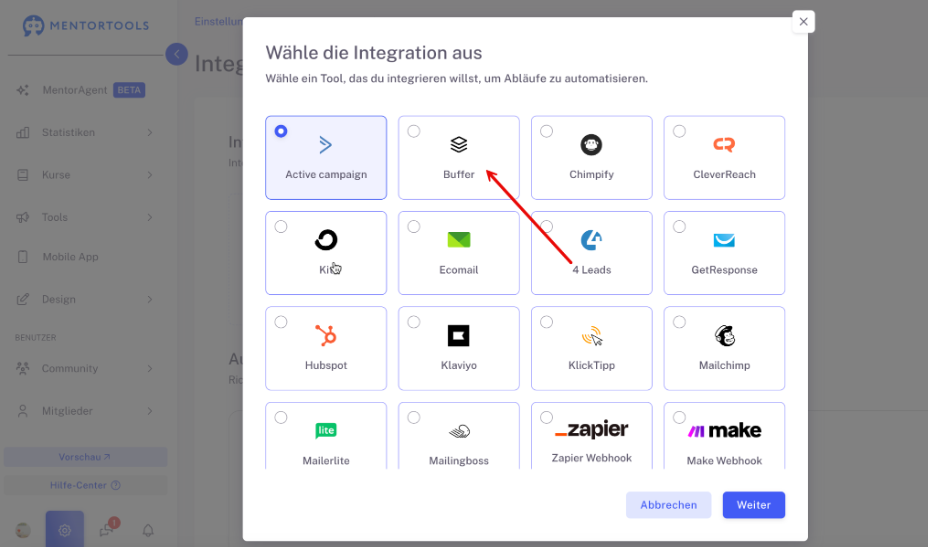
Task: Click the Weiter button
Action: point(753,505)
